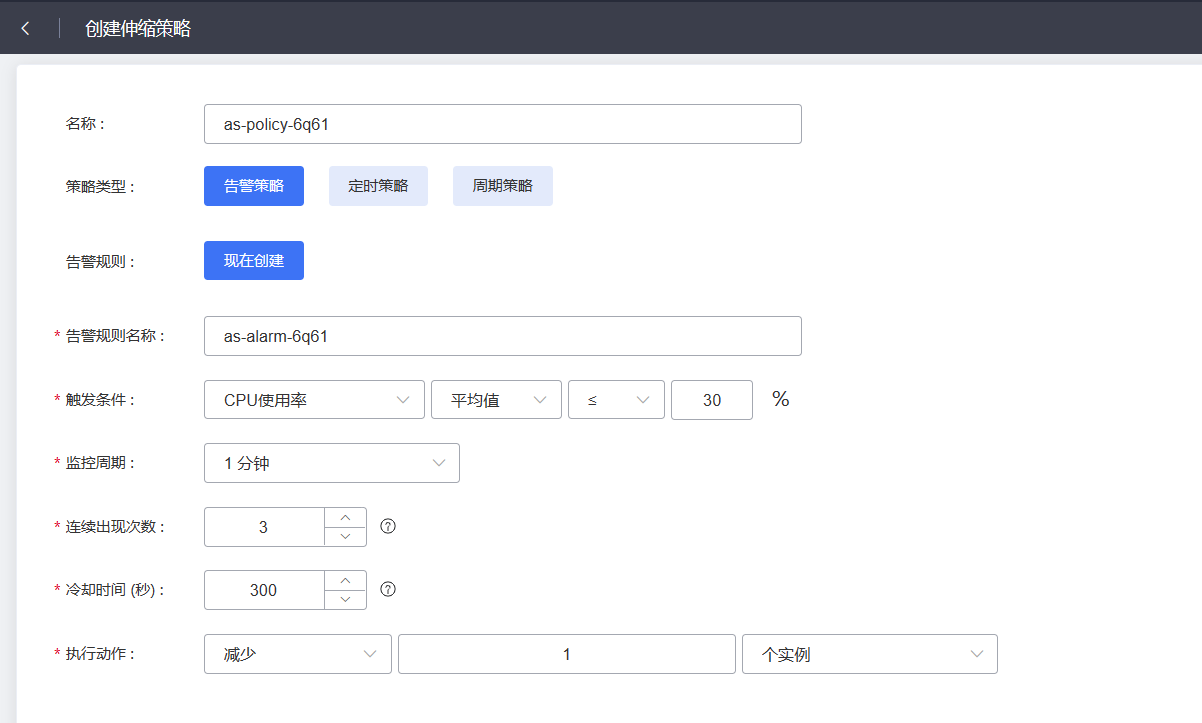The image size is (1202, 723).
Task: Select 定时策略 policy type
Action: (x=378, y=186)
